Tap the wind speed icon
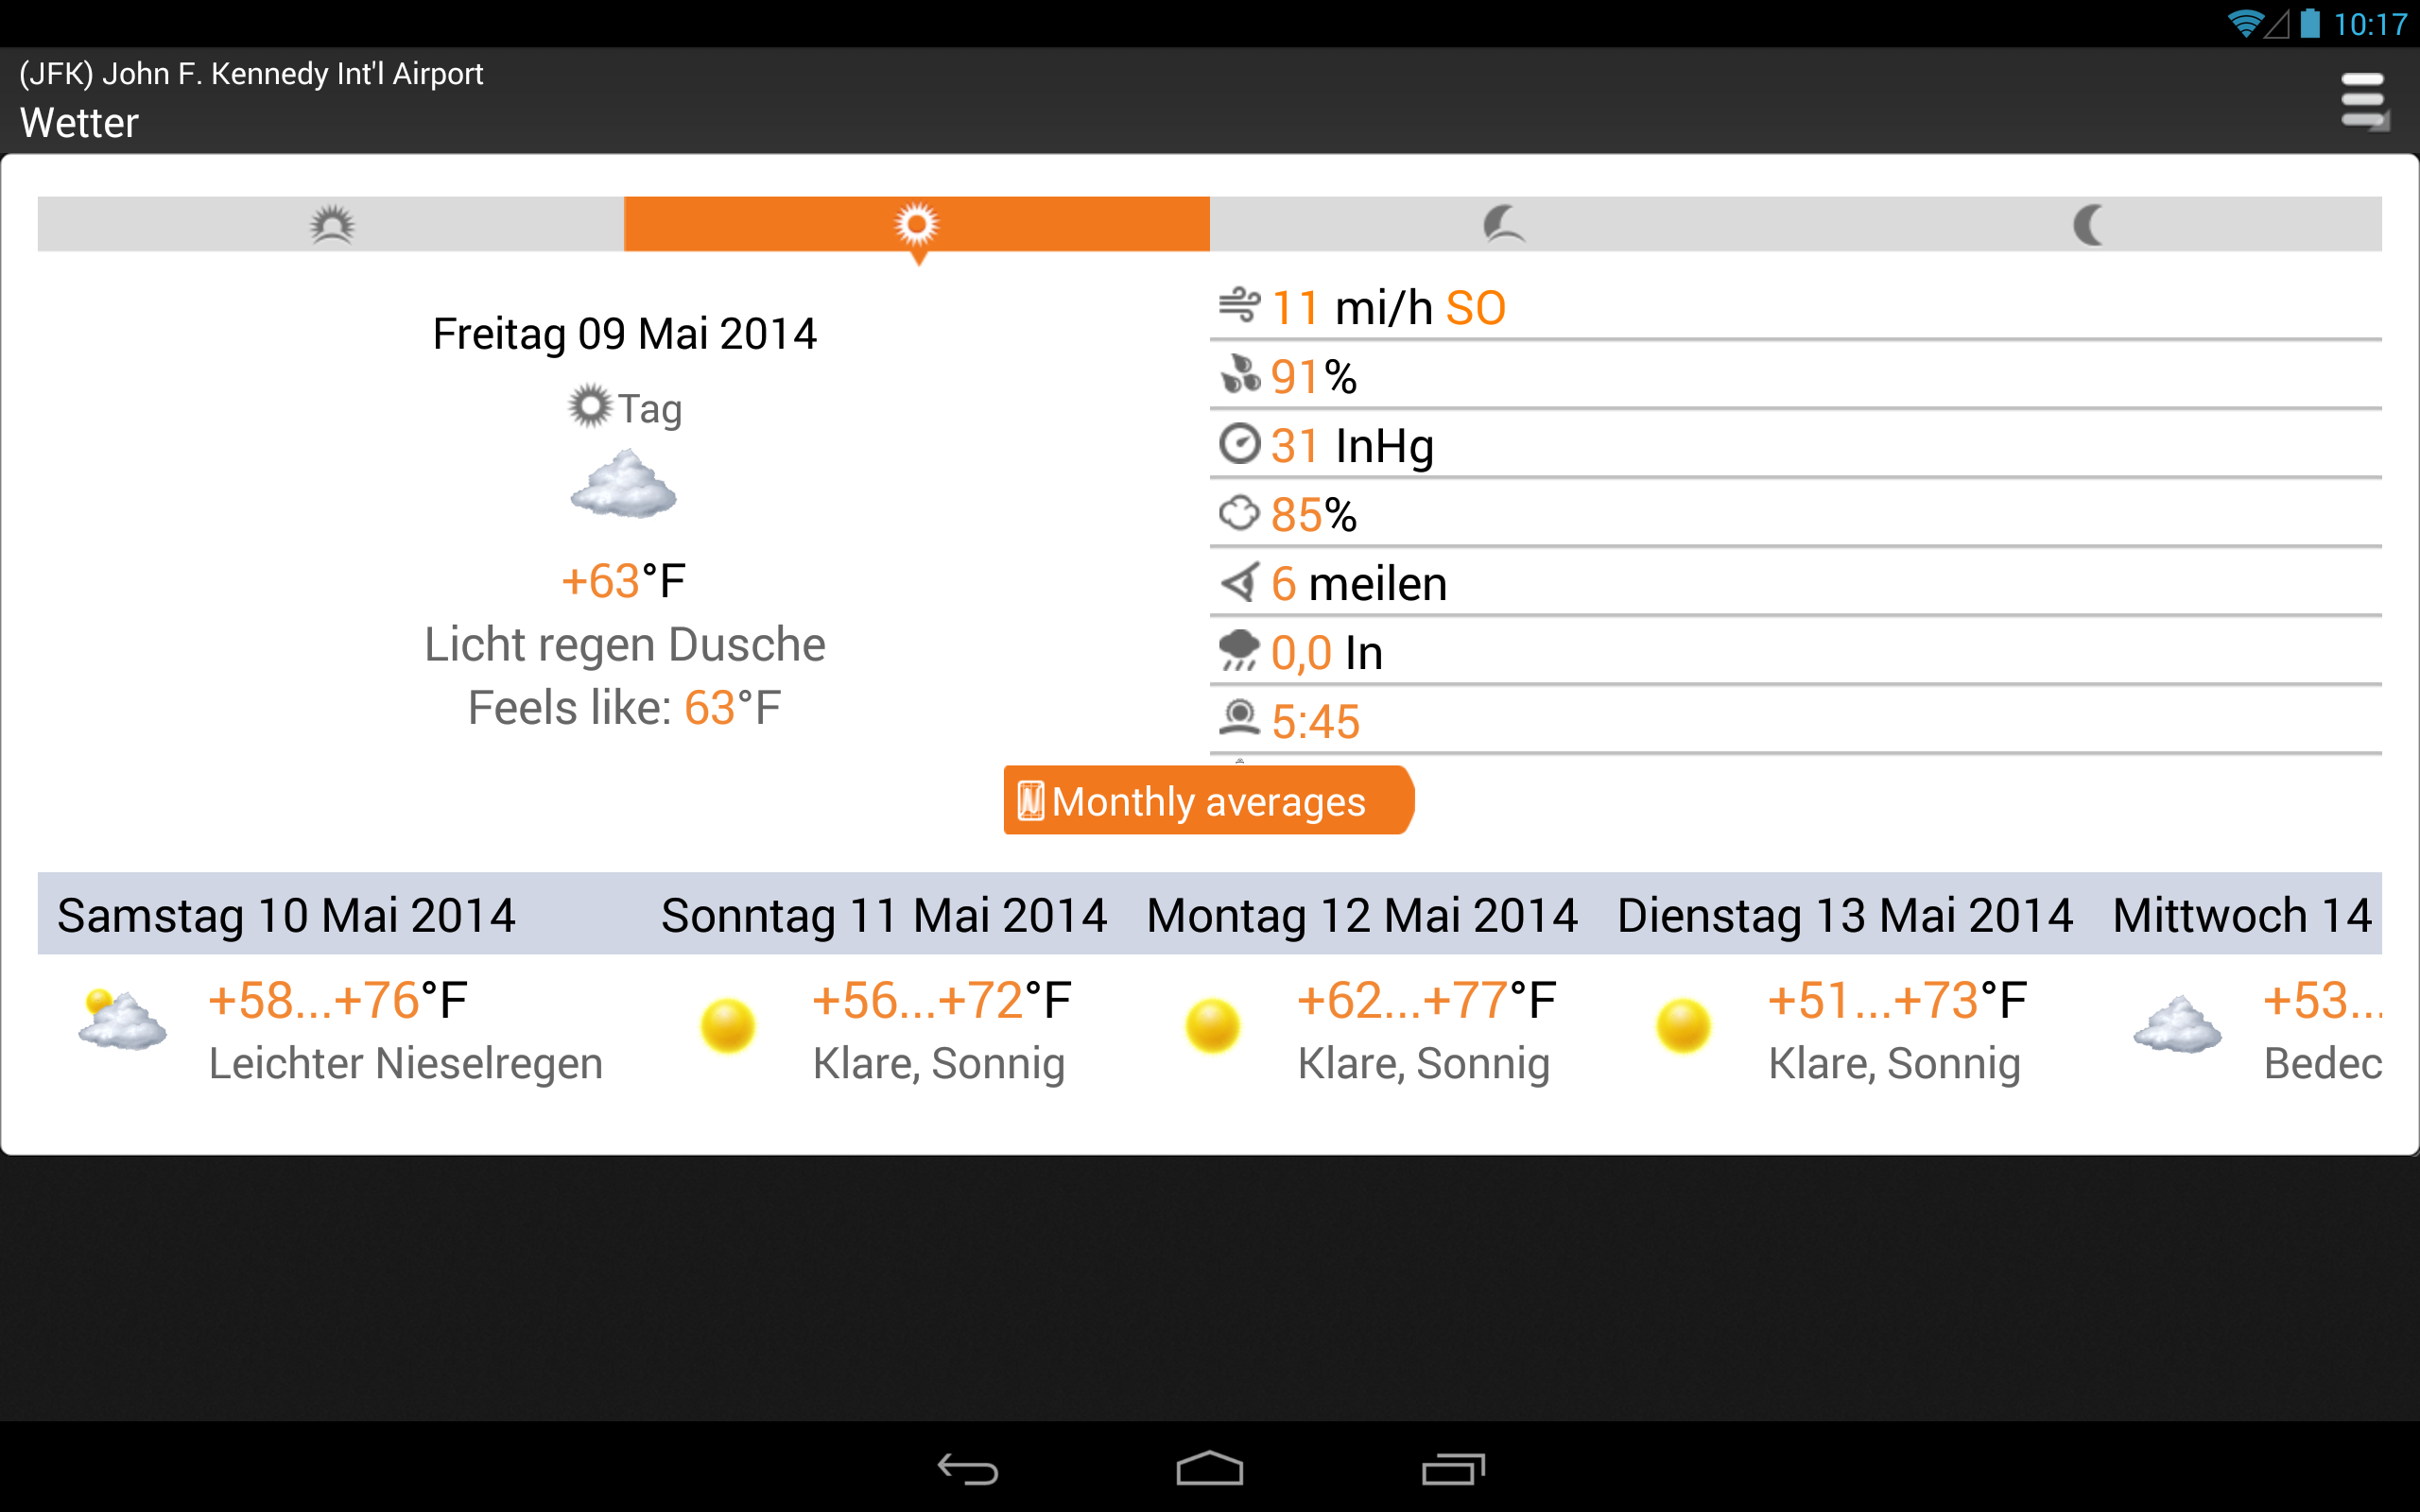 1239,305
